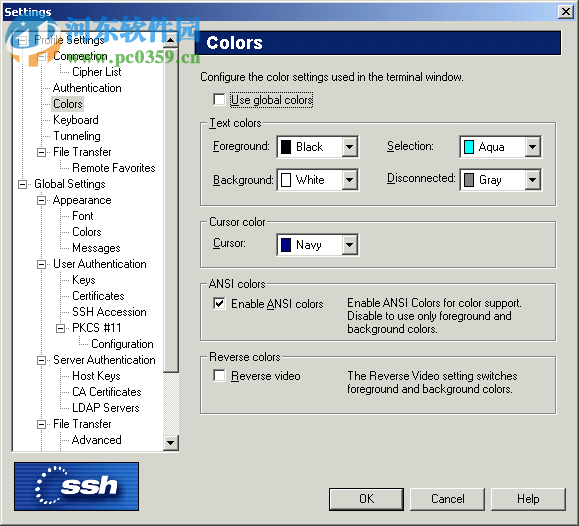
Task: Select Keys under User Authentication
Action: (84, 280)
